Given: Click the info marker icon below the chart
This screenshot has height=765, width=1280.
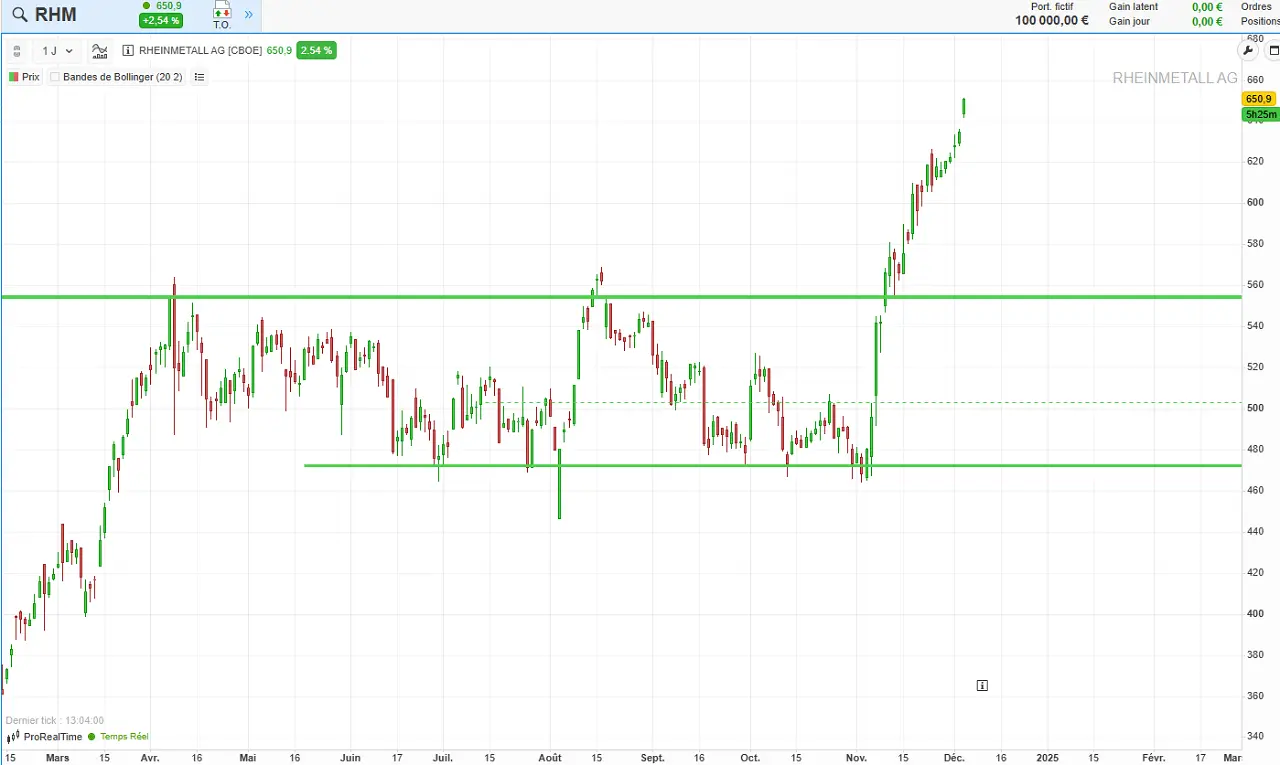Looking at the screenshot, I should [982, 685].
